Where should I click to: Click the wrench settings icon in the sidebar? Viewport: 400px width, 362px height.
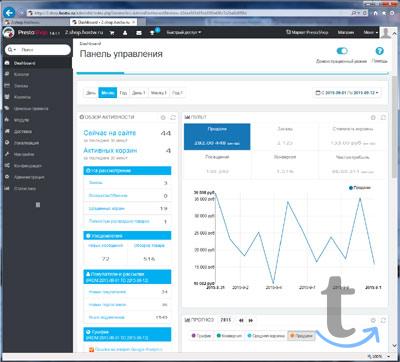point(7,154)
